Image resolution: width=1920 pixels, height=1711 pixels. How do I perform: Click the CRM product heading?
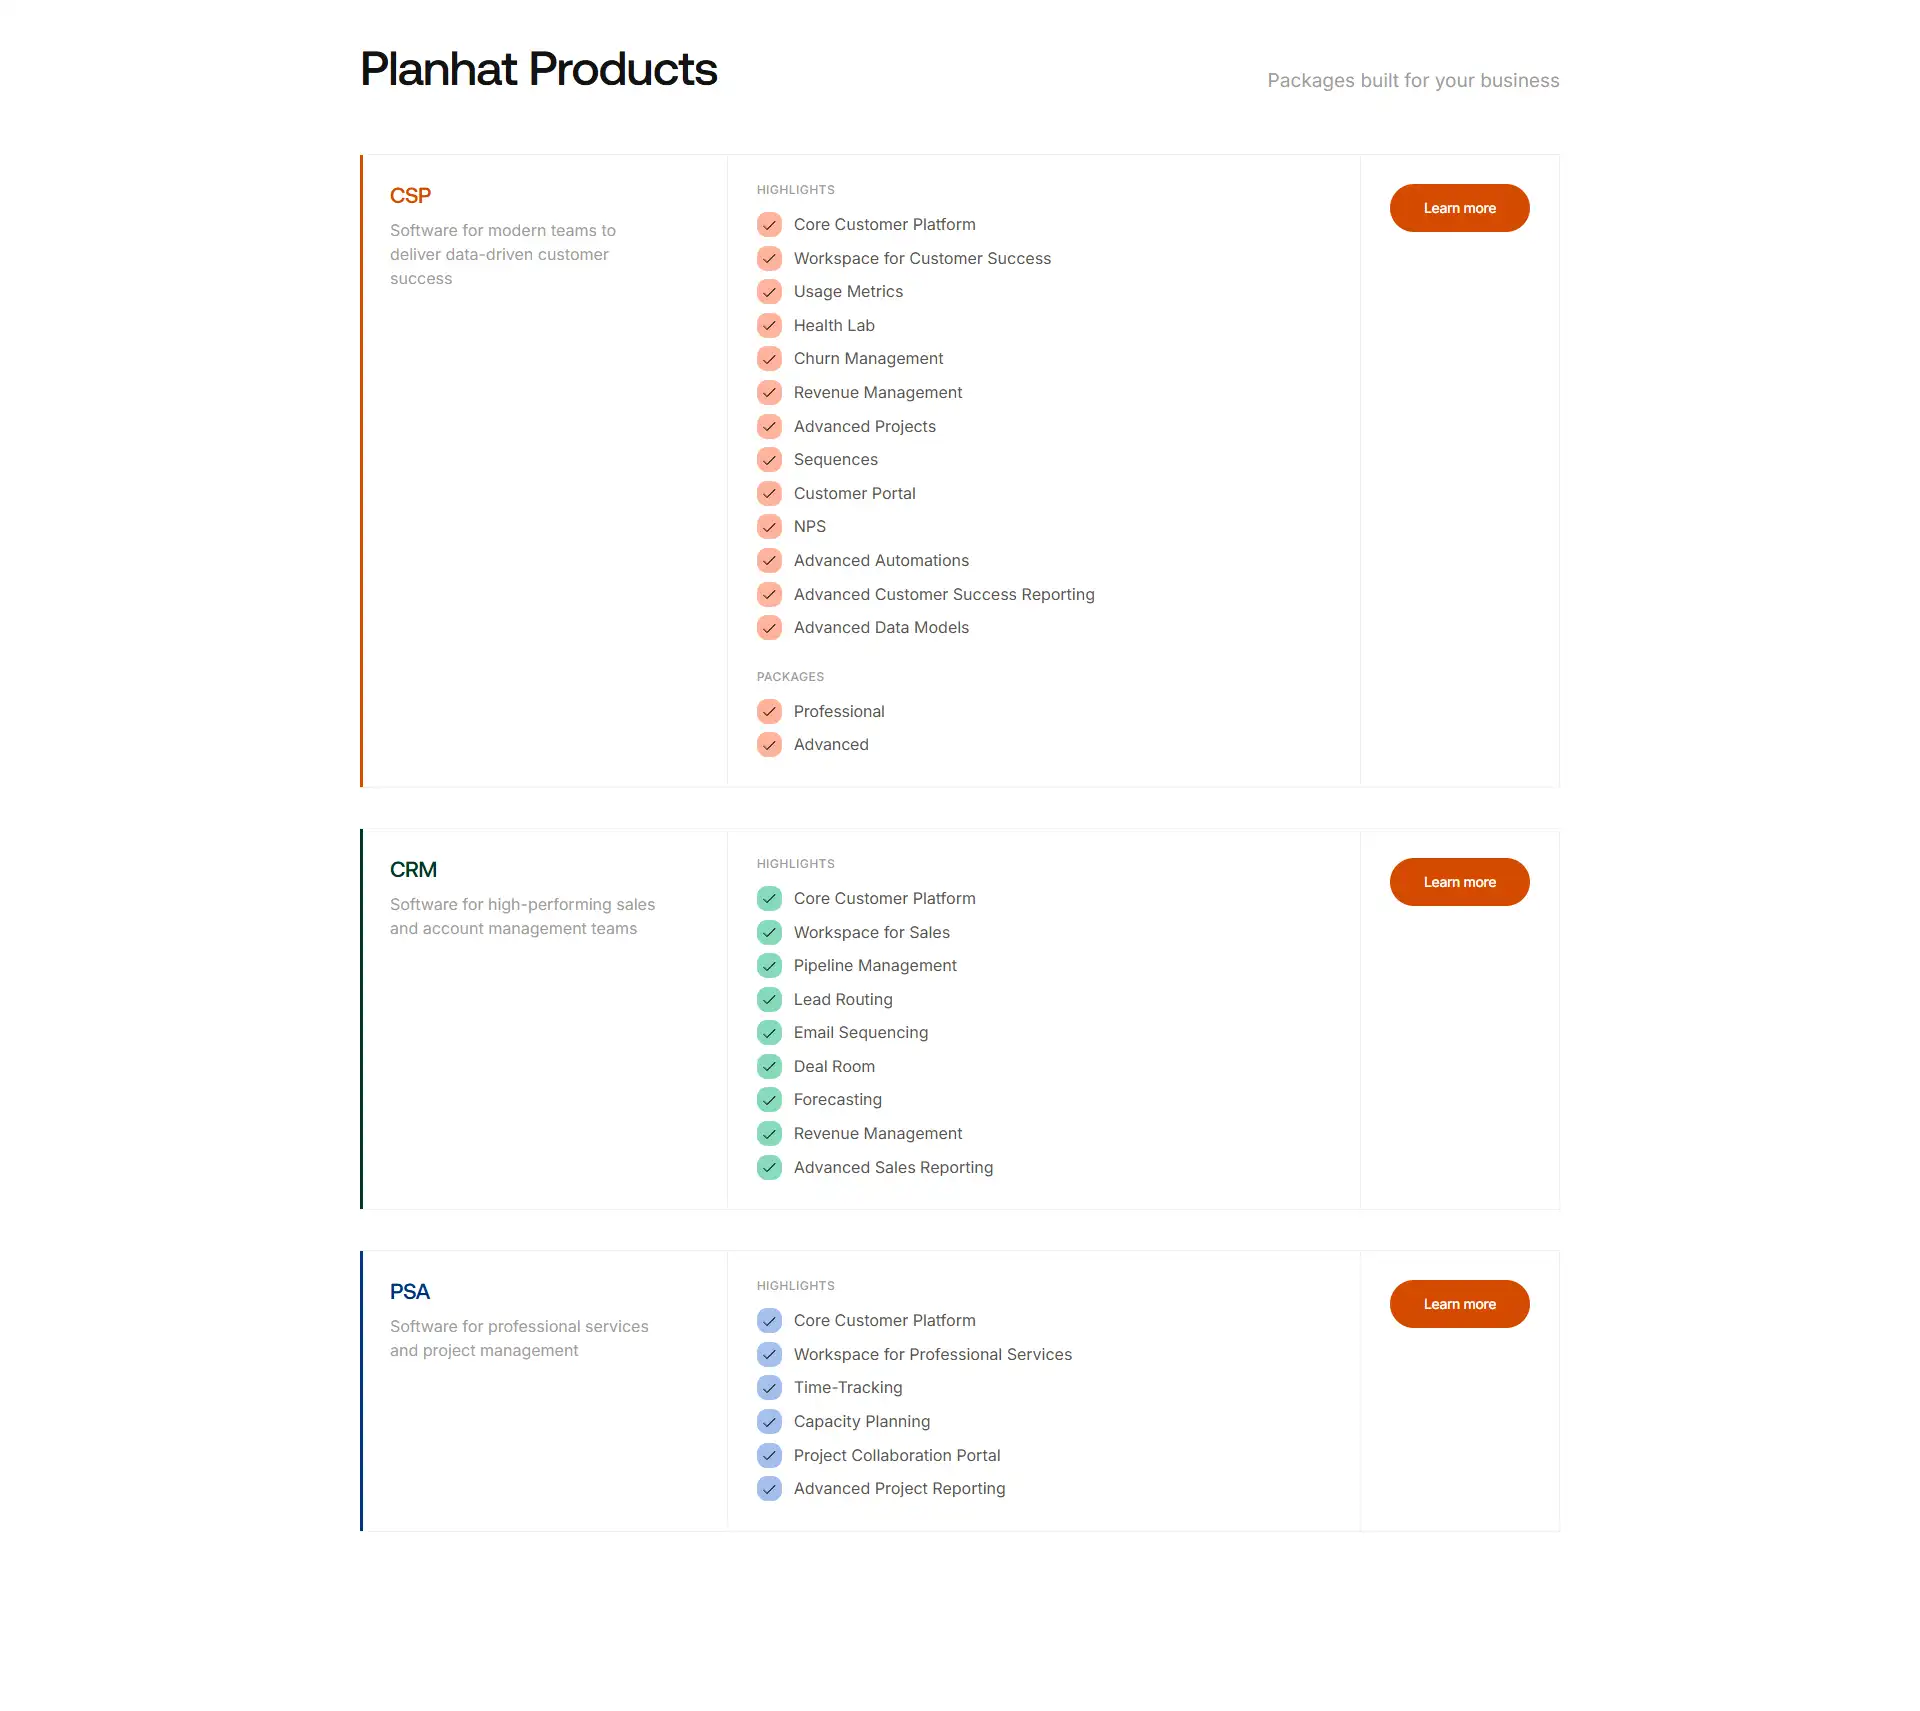pyautogui.click(x=413, y=870)
